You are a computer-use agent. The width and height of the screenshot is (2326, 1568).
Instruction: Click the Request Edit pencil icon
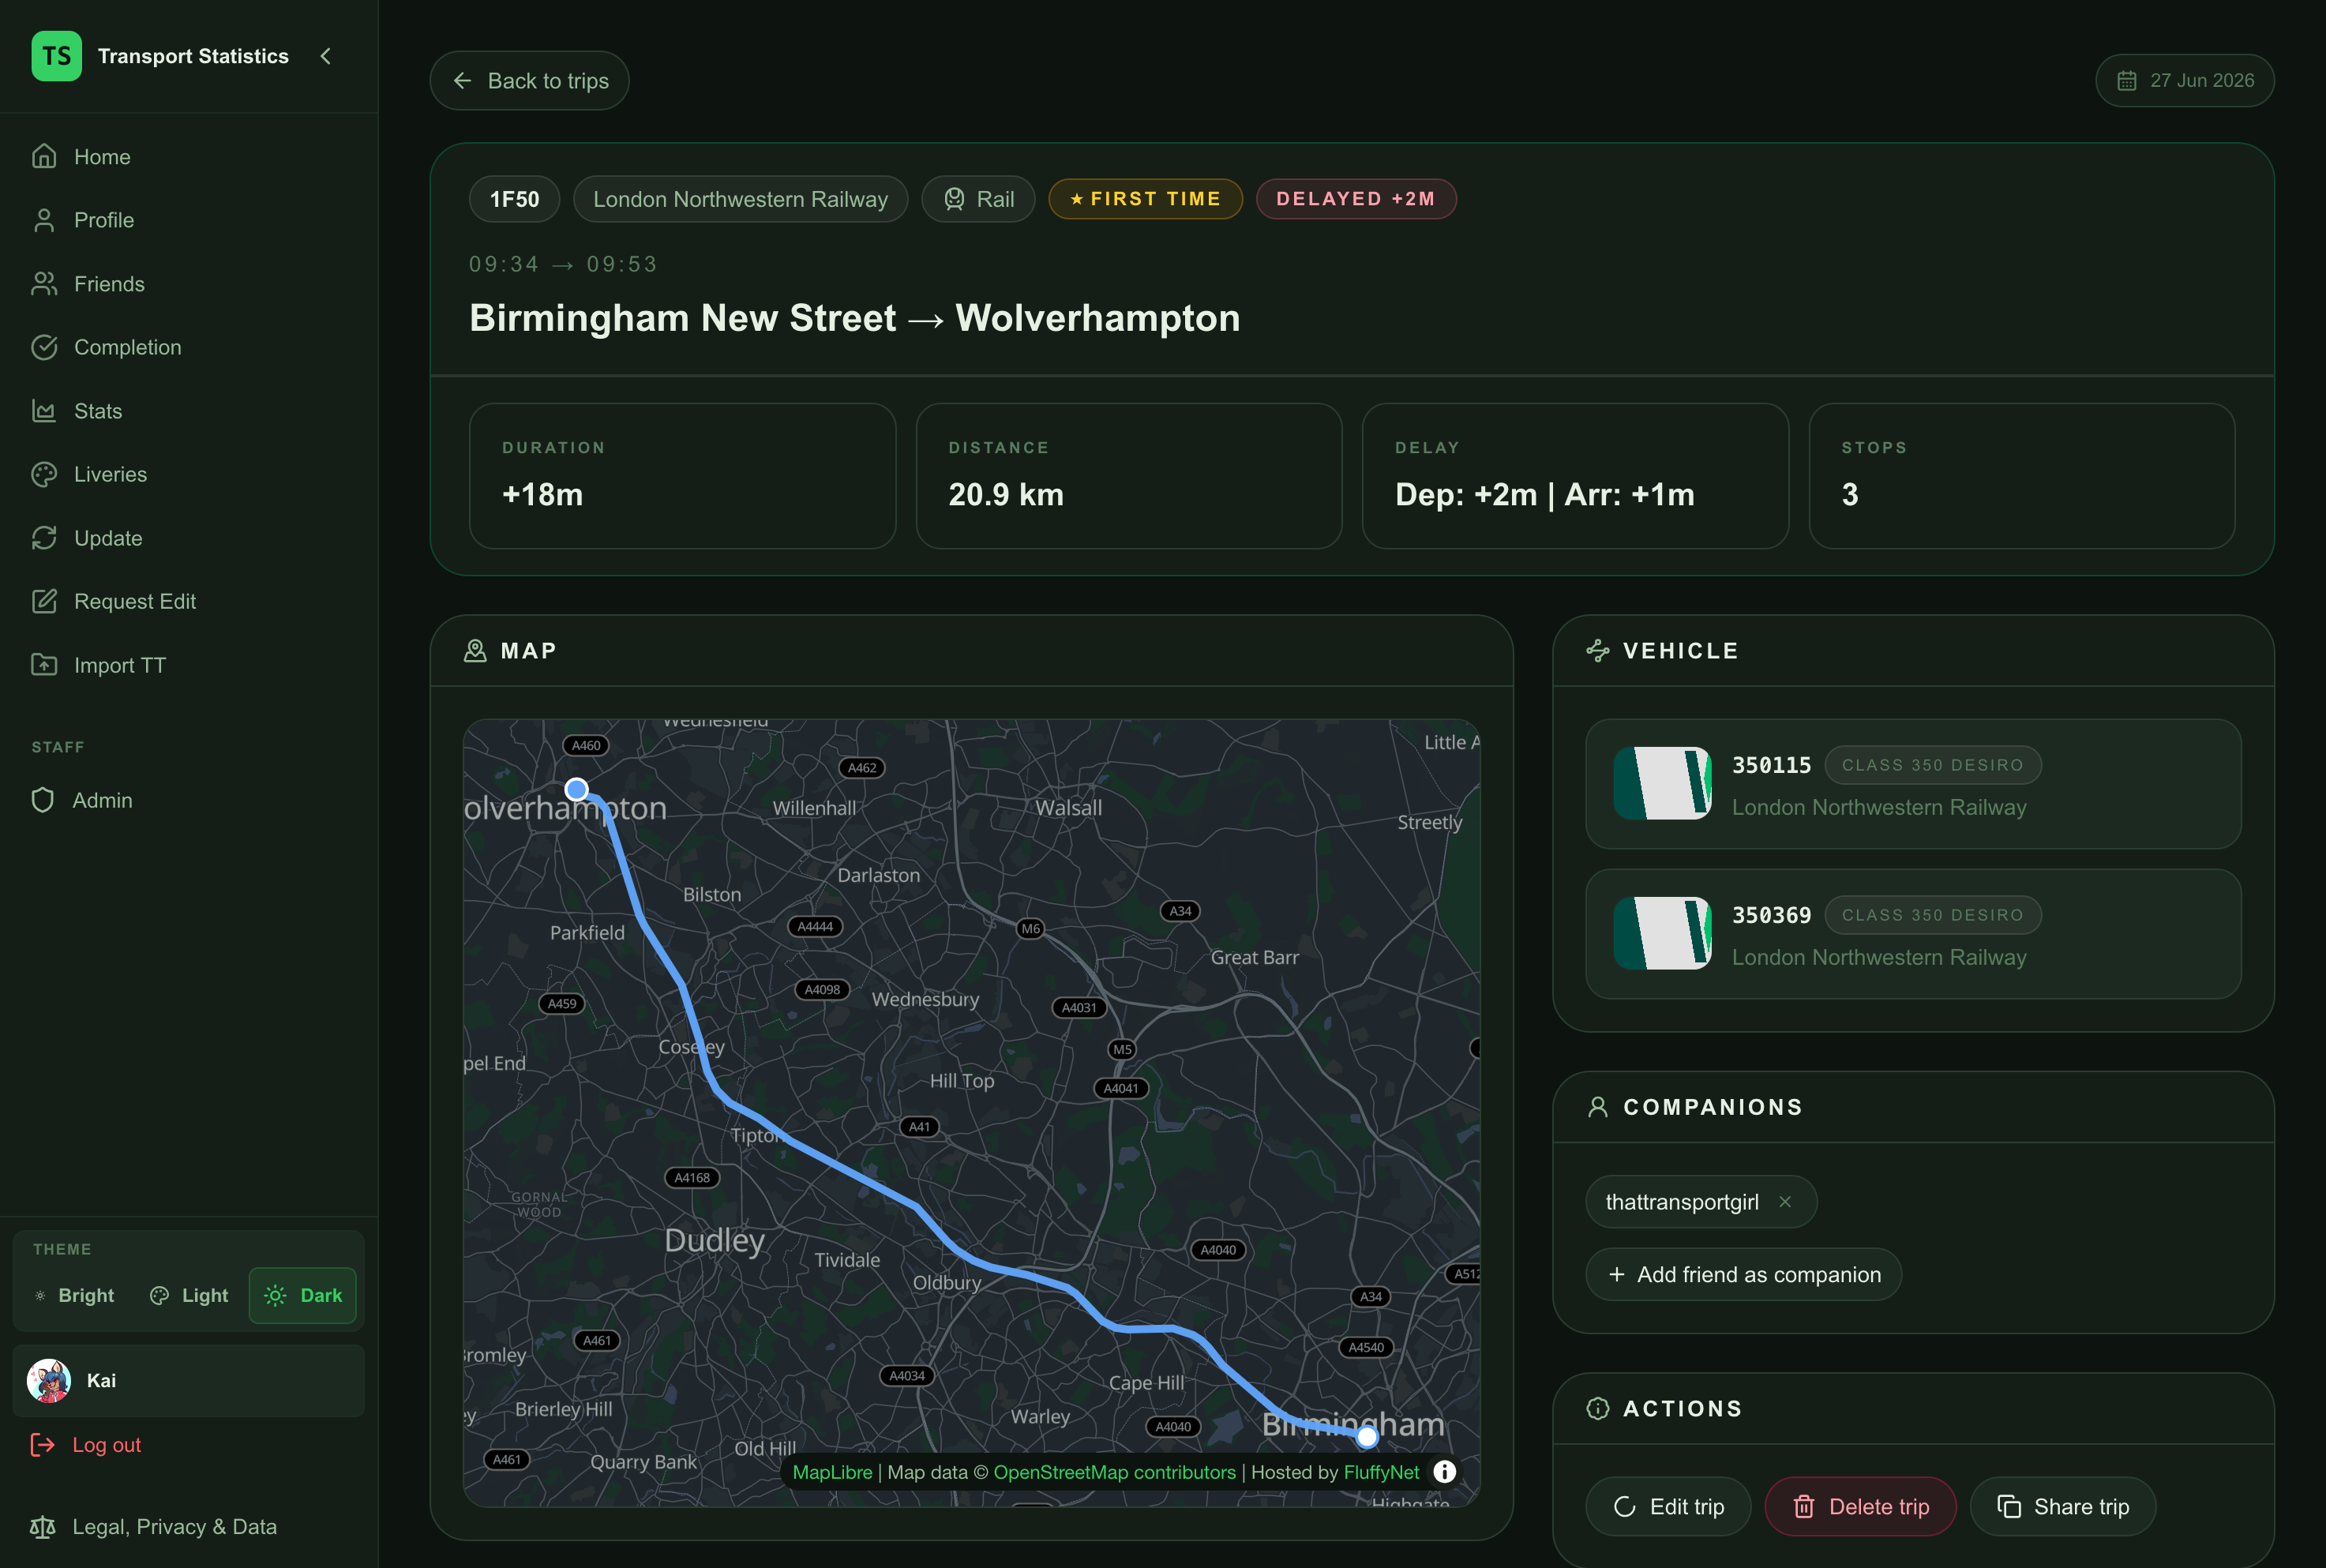pos(44,601)
